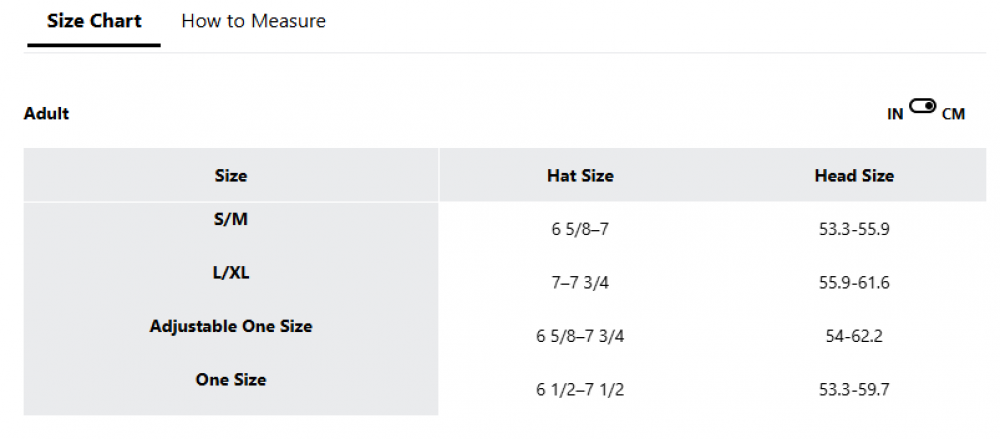The height and width of the screenshot is (439, 1000).
Task: Click the CM unit label
Action: point(953,114)
